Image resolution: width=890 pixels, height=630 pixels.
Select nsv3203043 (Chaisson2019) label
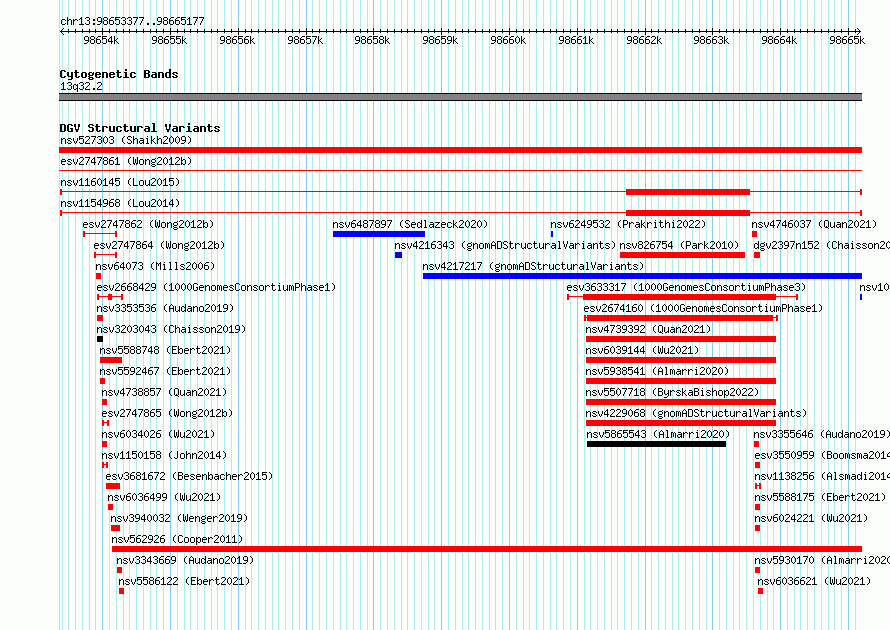pyautogui.click(x=171, y=329)
